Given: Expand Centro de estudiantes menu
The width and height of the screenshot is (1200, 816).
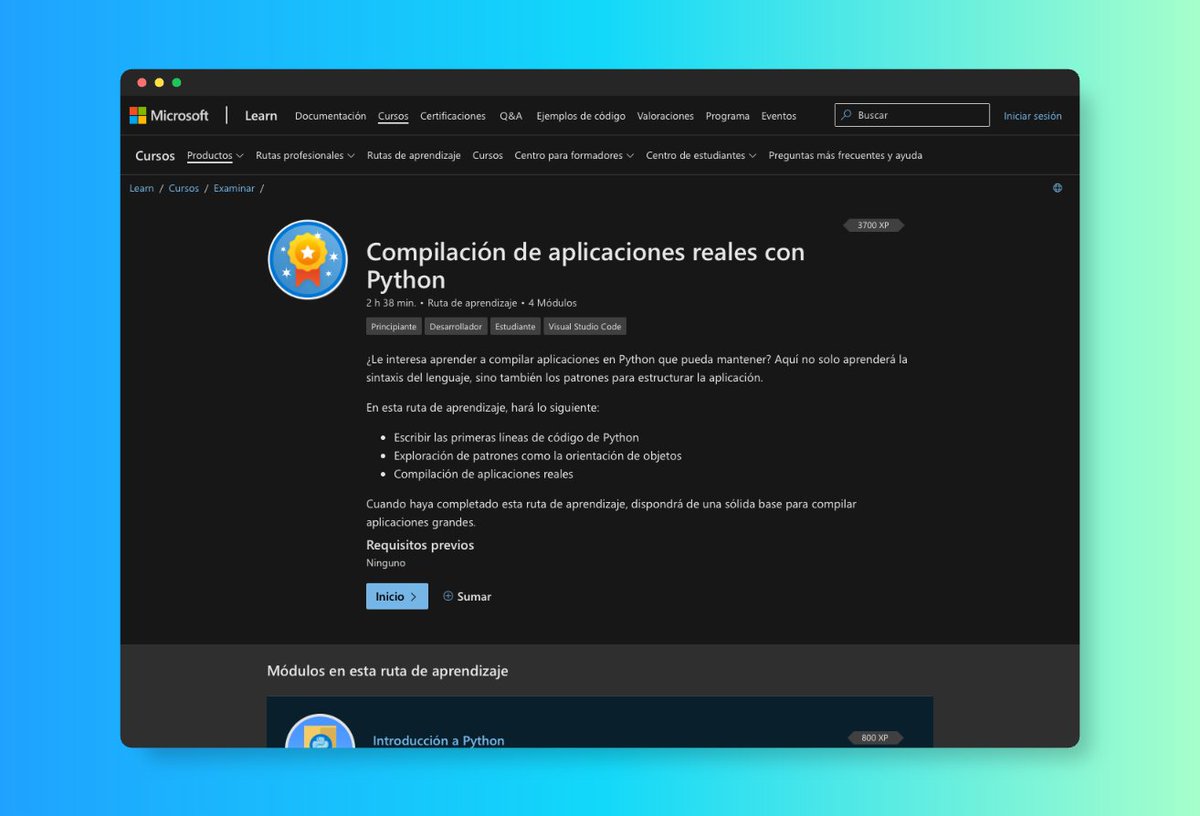Looking at the screenshot, I should (x=701, y=156).
